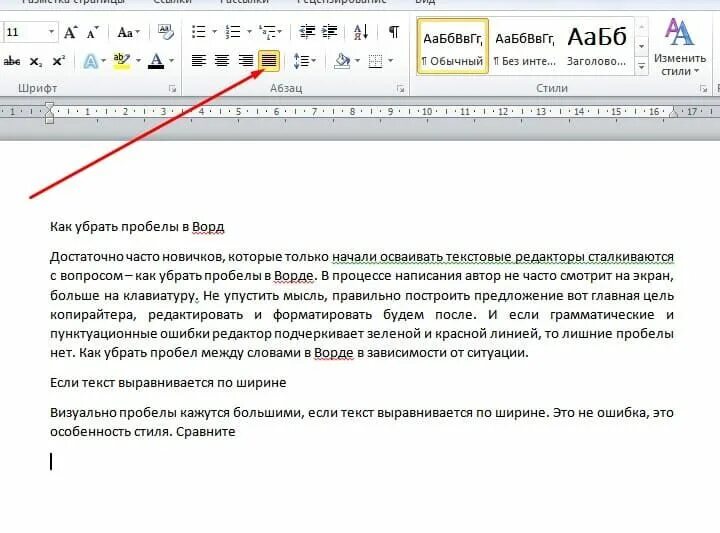This screenshot has height=533, width=720.
Task: Open Абзац dialog launcher
Action: [401, 89]
